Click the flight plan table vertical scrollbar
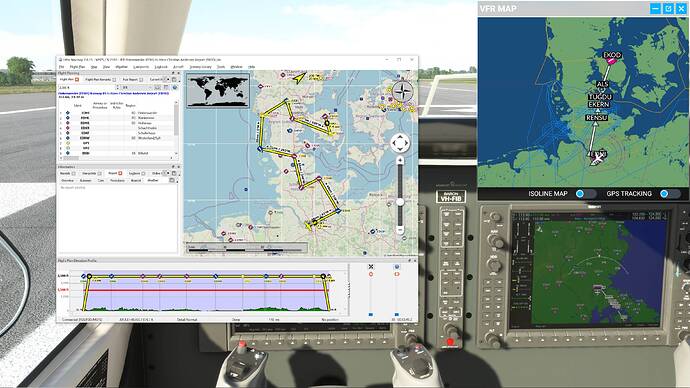Screen dimensions: 690x388 pos(176,119)
